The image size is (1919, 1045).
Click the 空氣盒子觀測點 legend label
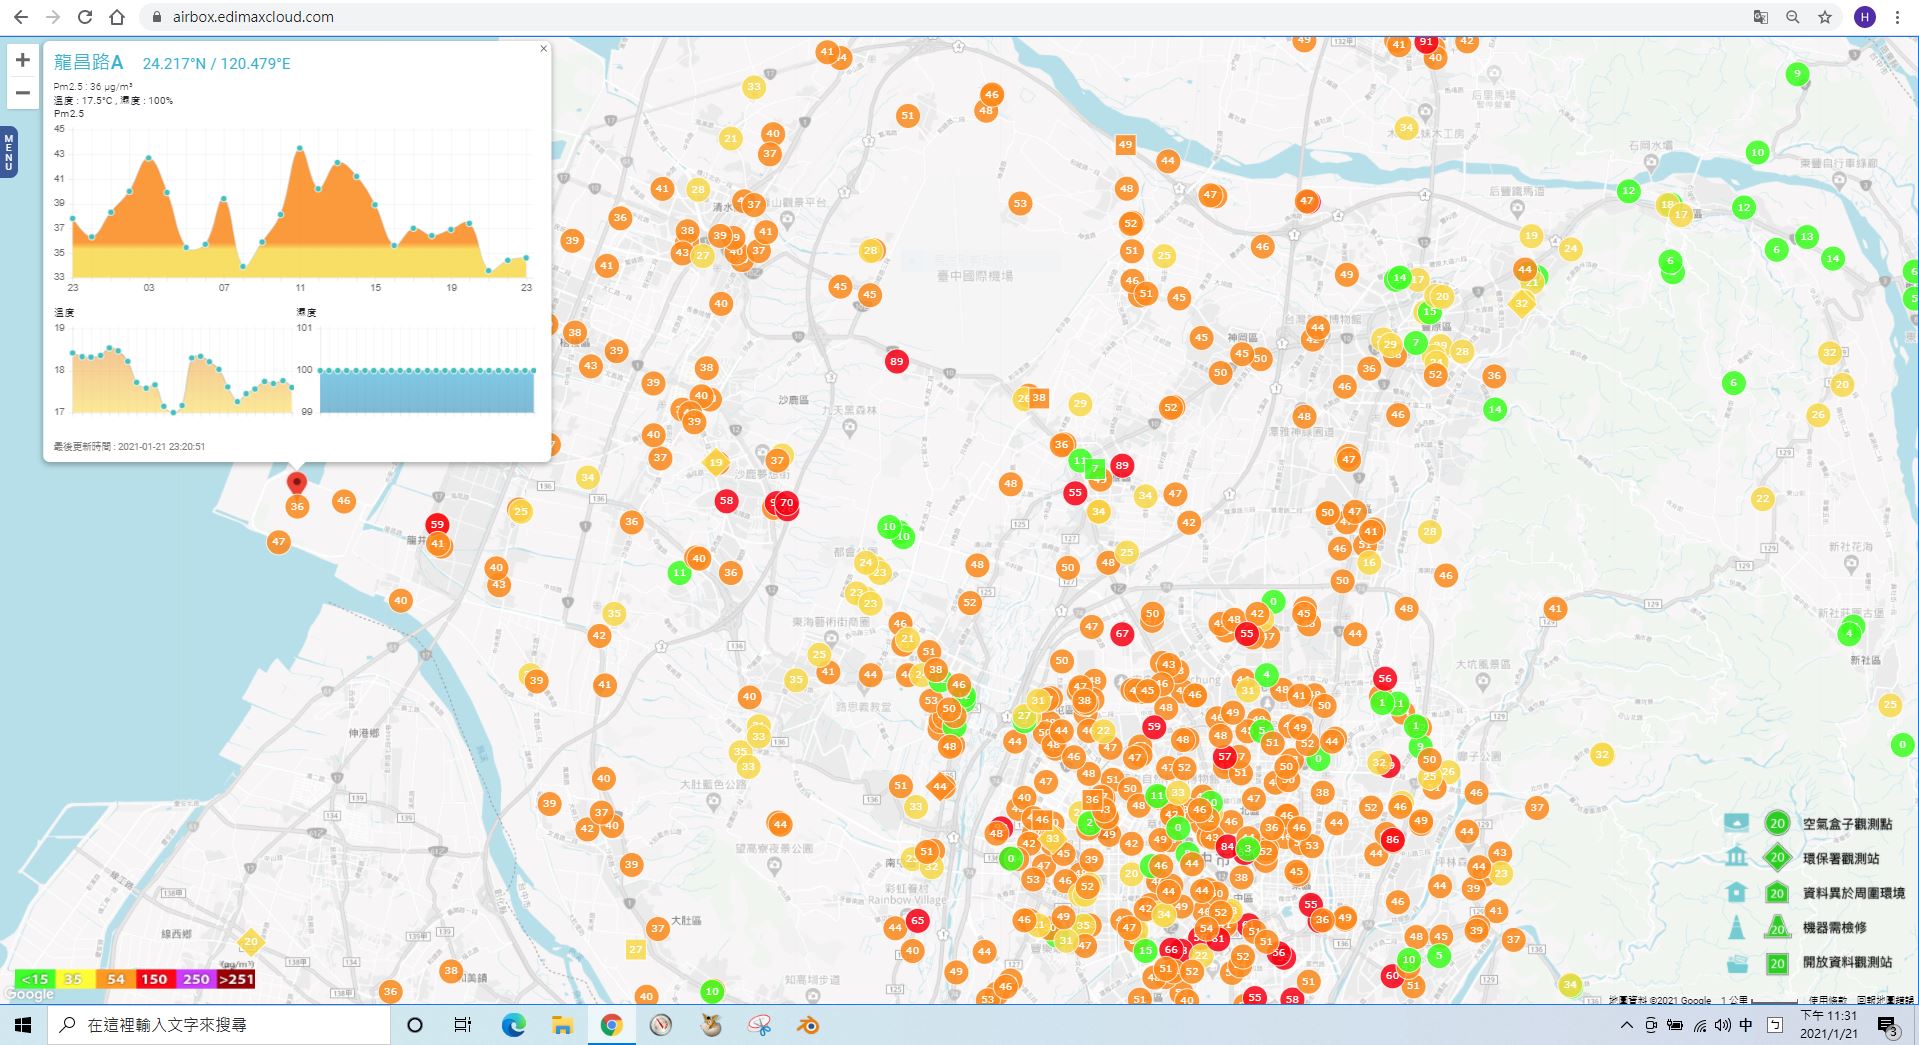tap(1847, 824)
